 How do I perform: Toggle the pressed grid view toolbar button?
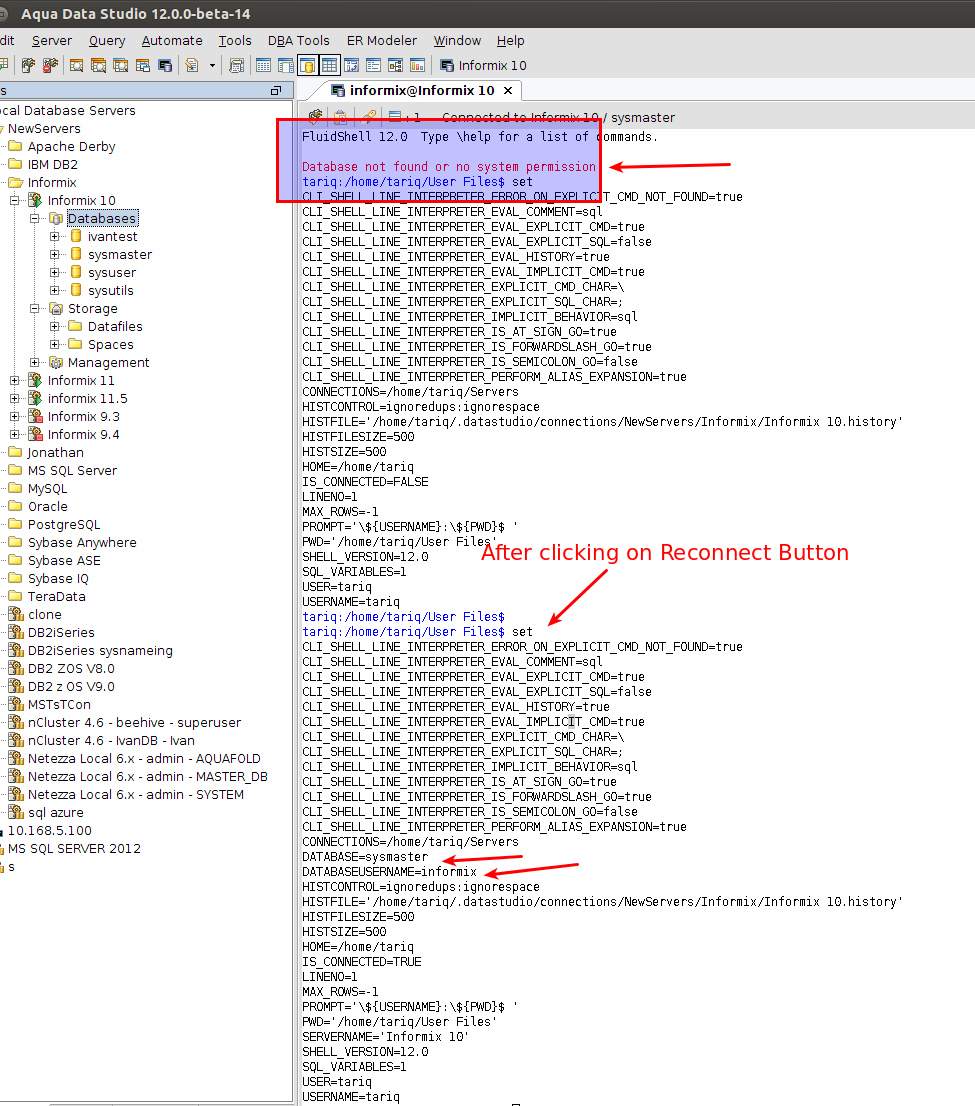tap(329, 66)
